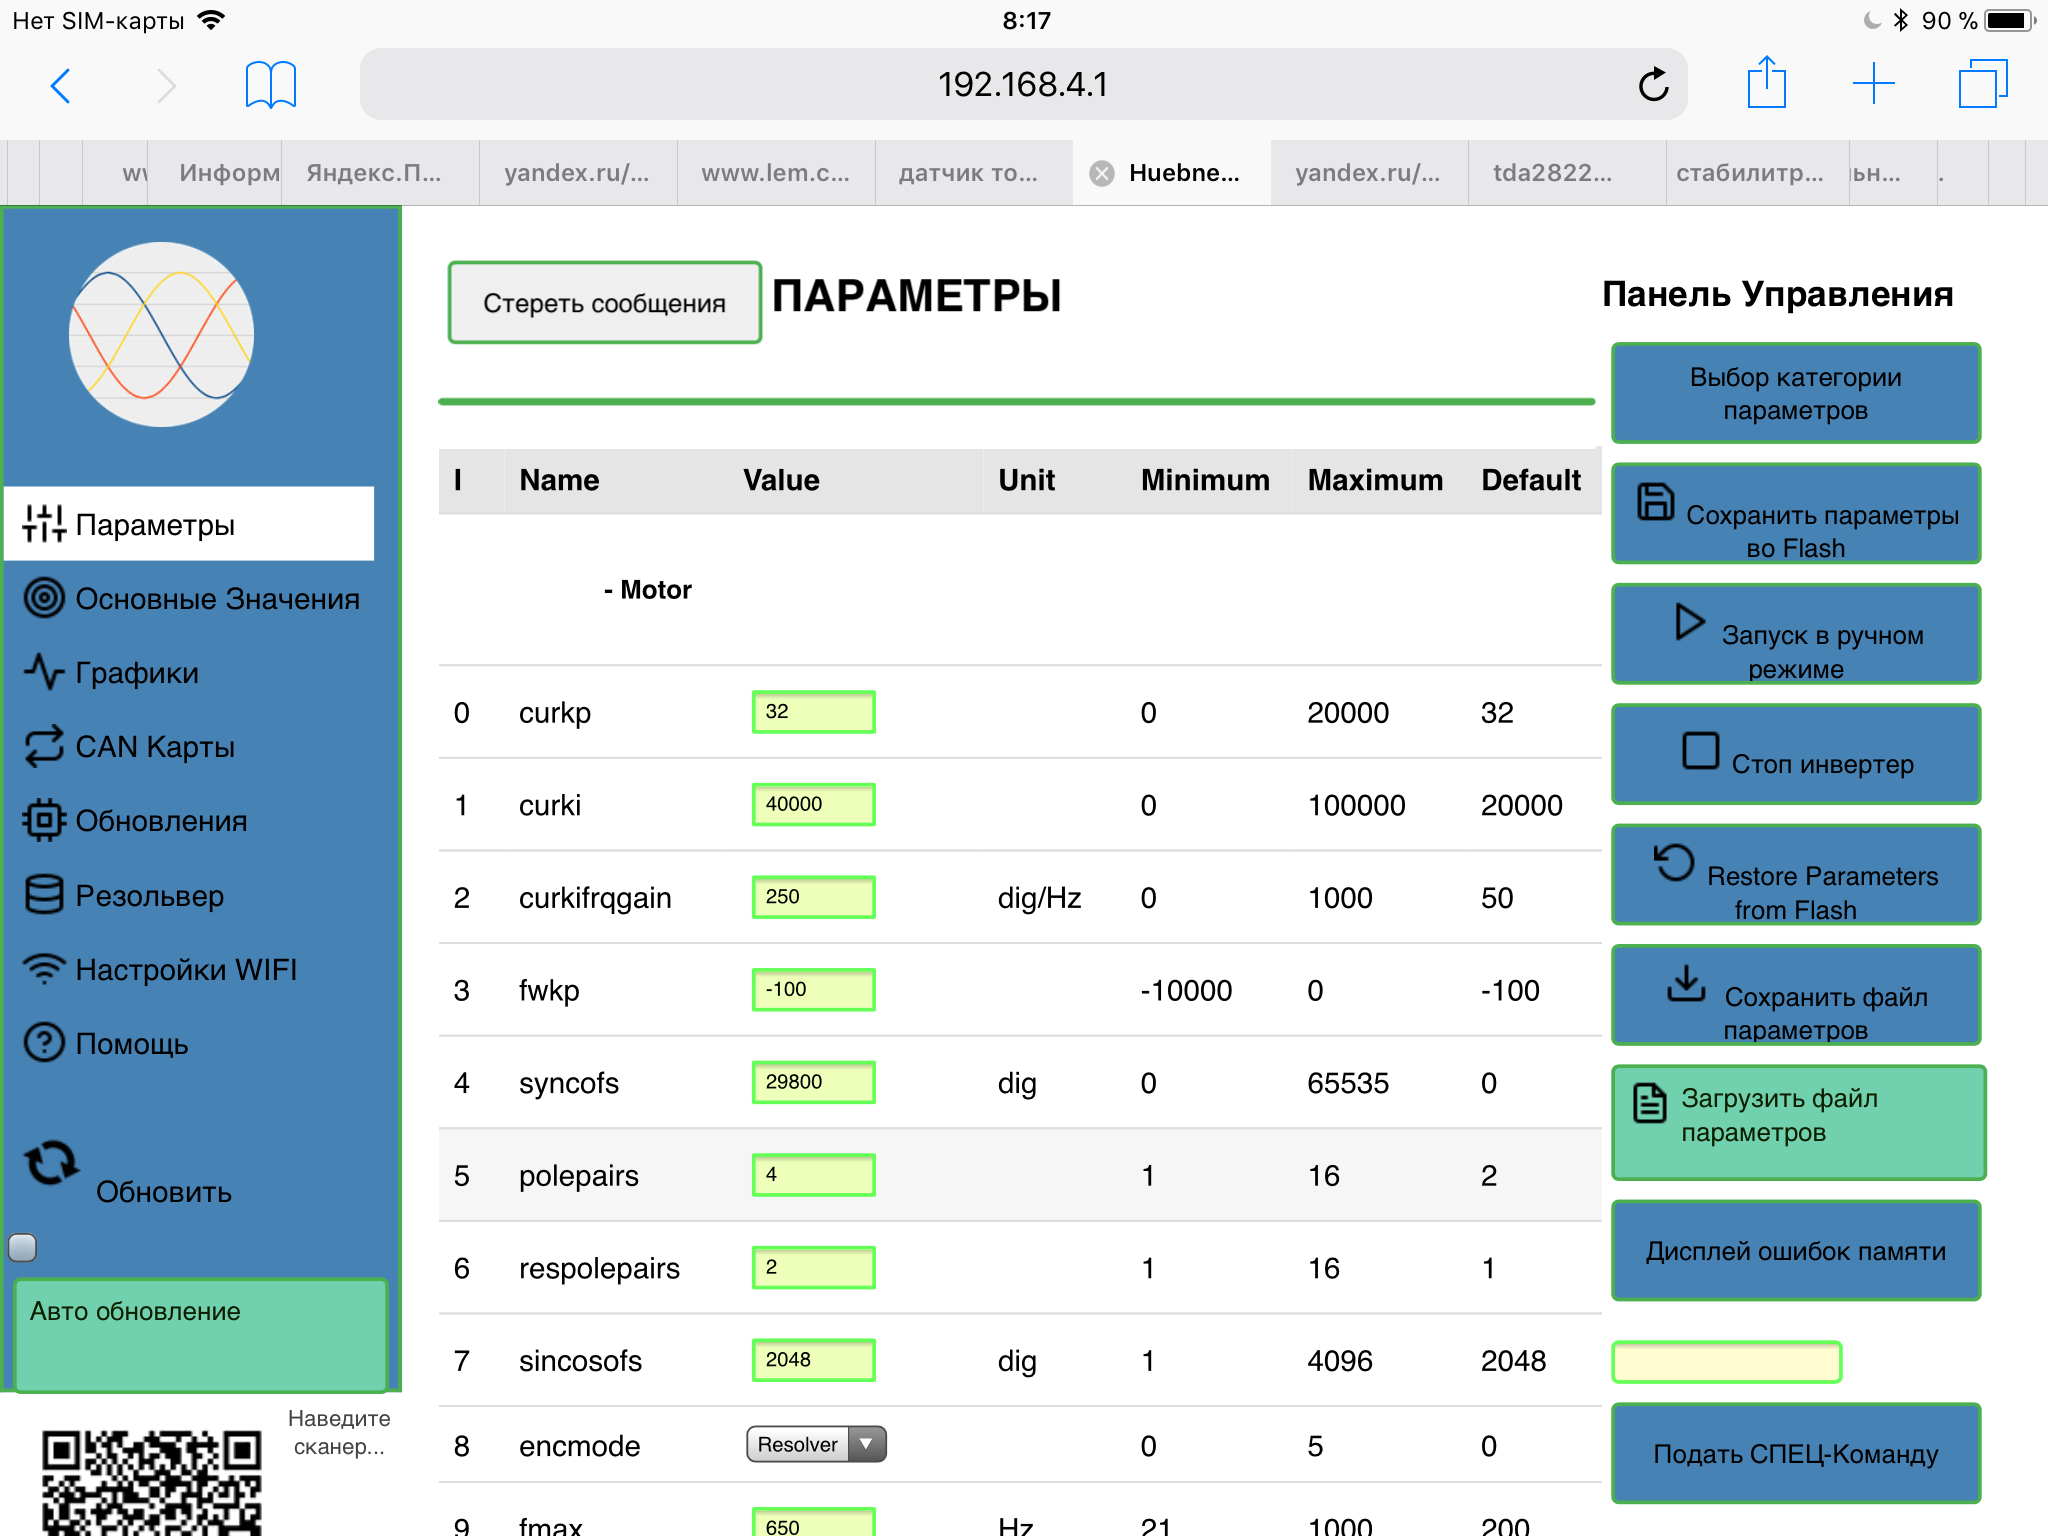This screenshot has width=2048, height=1536.
Task: Close the Huebne... tab with X
Action: (1101, 174)
